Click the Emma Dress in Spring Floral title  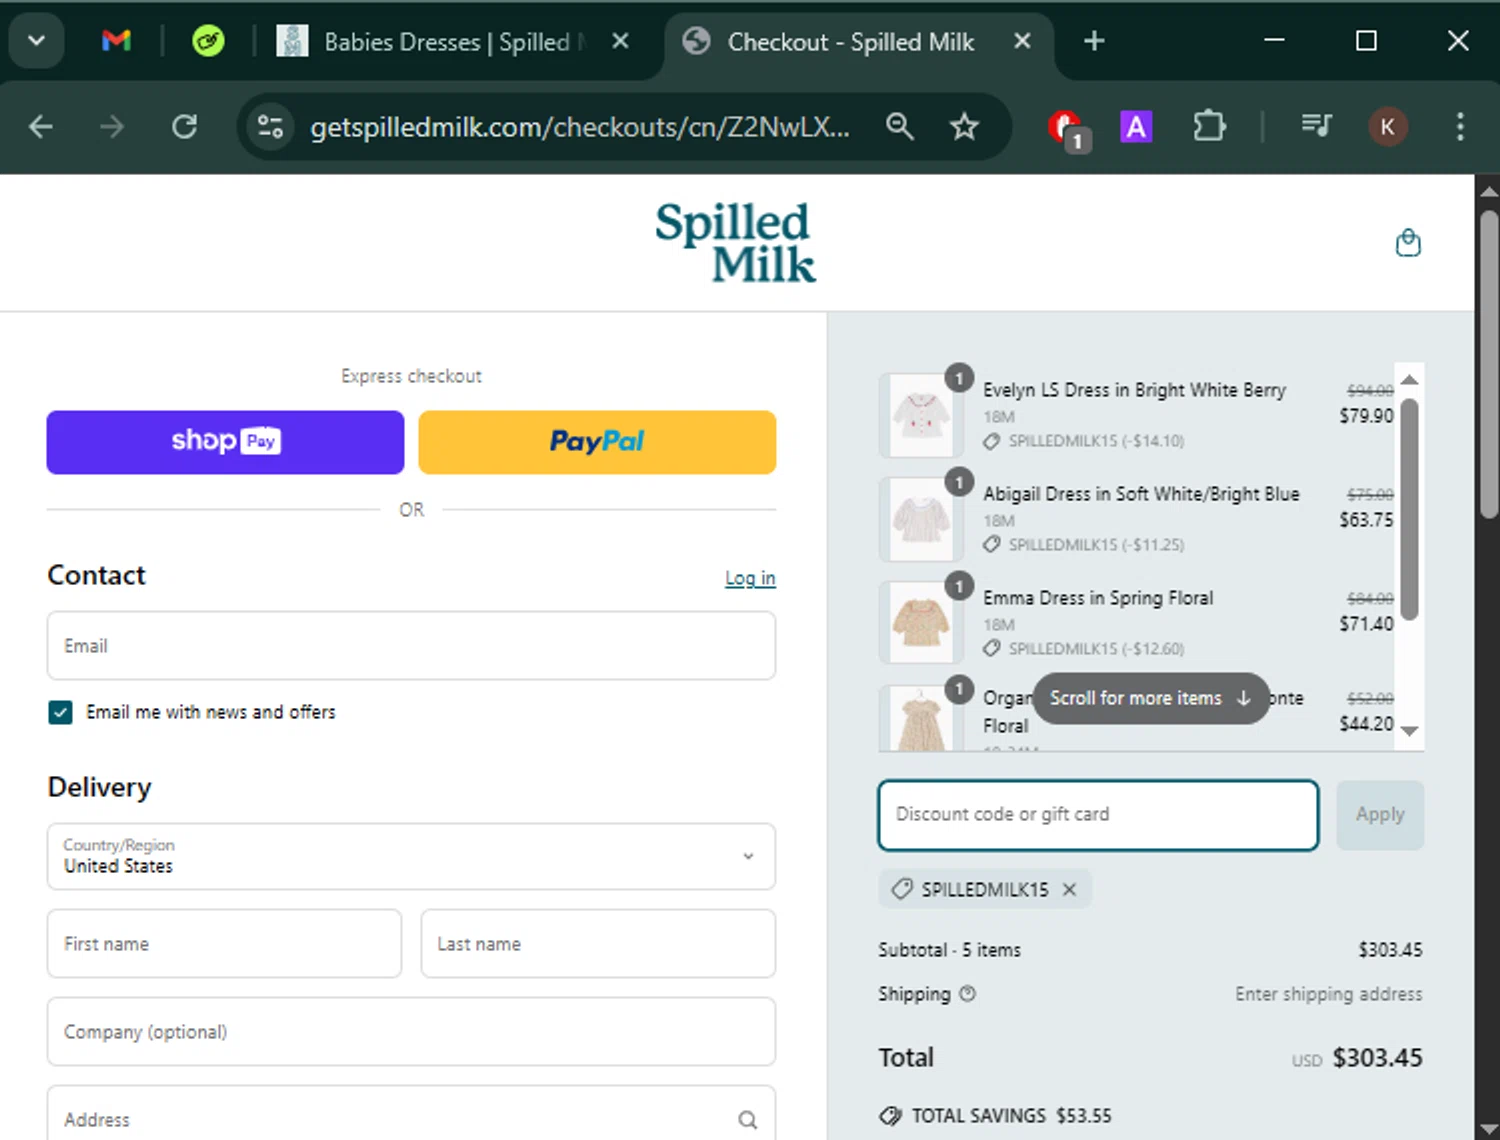tap(1097, 598)
